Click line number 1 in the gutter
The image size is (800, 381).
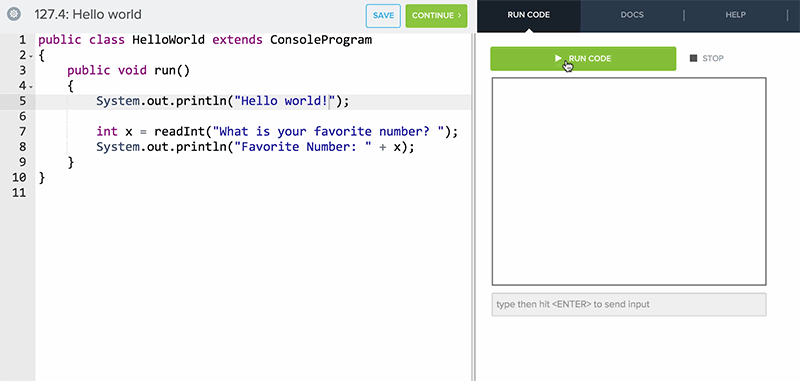[x=22, y=40]
